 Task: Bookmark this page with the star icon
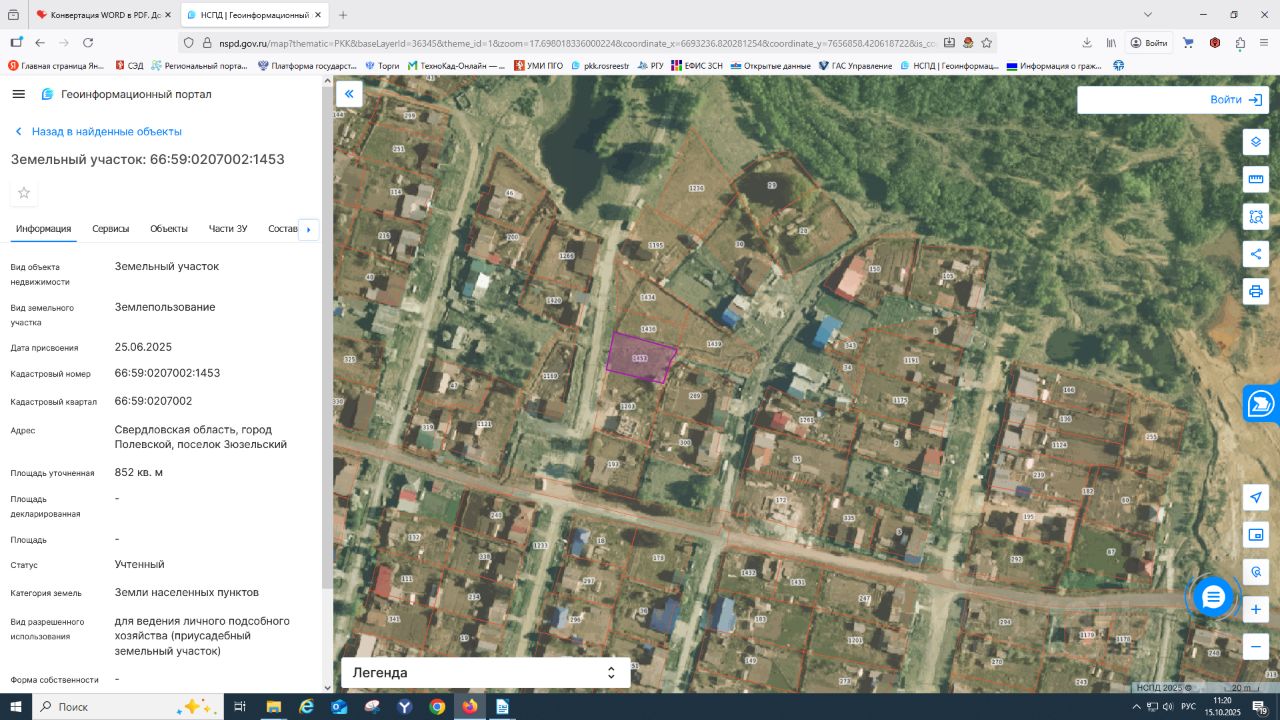[986, 43]
